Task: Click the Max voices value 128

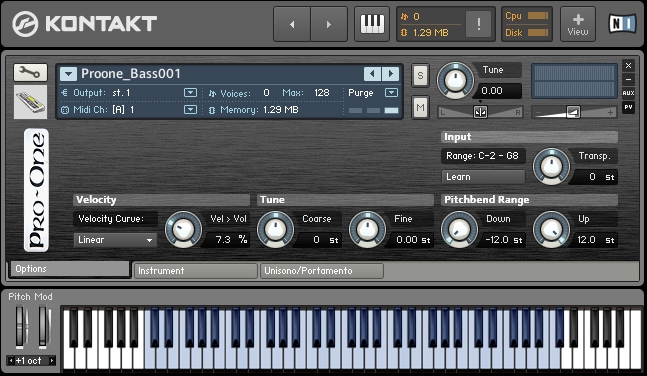Action: tap(321, 93)
